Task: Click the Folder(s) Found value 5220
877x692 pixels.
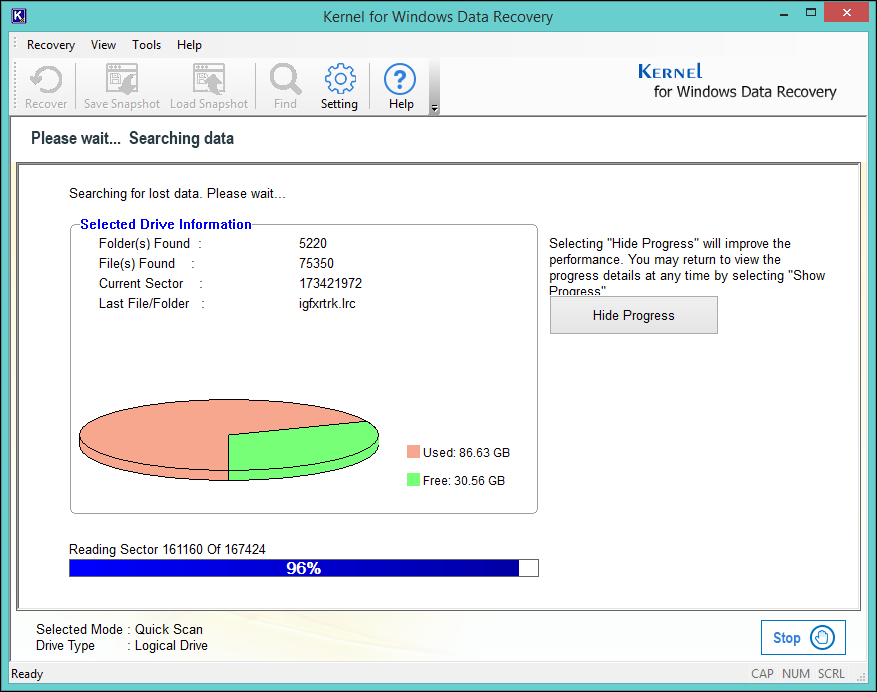Action: point(313,243)
